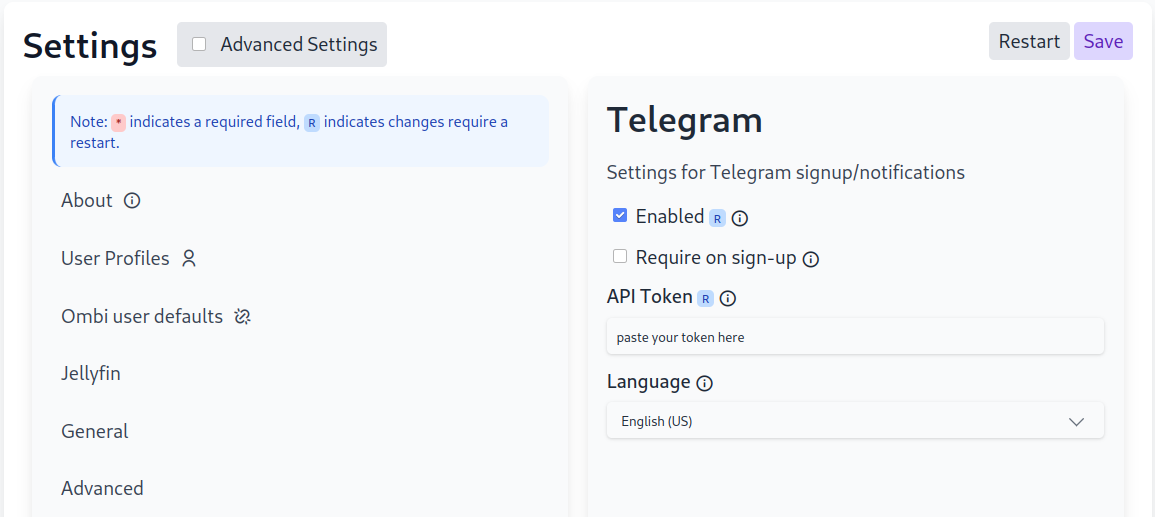
Task: Click the R restart badge beside API Token
Action: (x=706, y=298)
